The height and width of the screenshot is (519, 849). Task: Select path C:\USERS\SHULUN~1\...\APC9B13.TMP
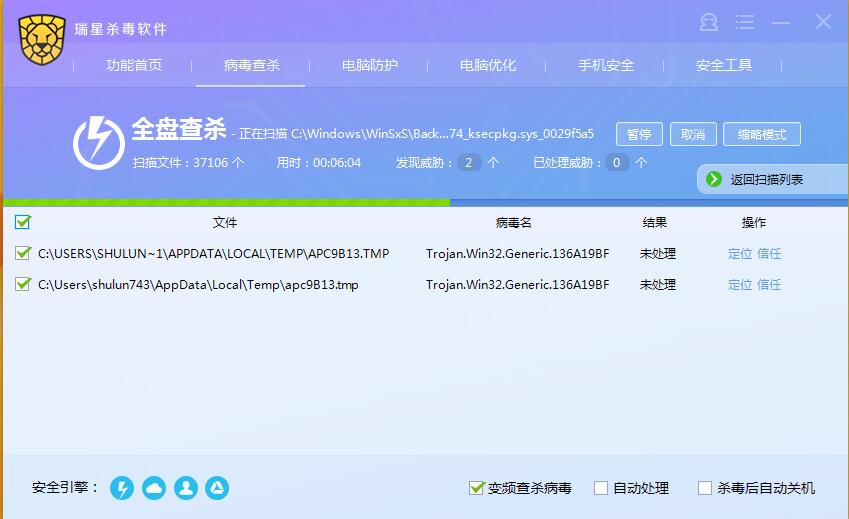pos(213,253)
